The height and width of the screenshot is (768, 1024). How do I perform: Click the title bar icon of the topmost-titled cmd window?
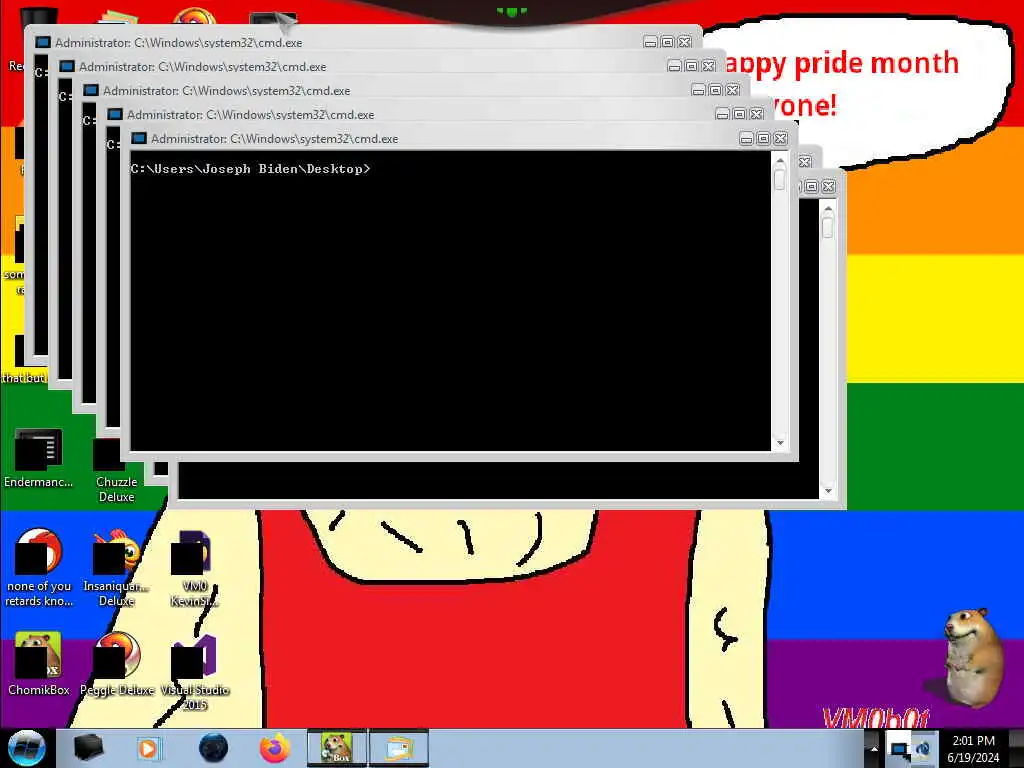click(42, 42)
